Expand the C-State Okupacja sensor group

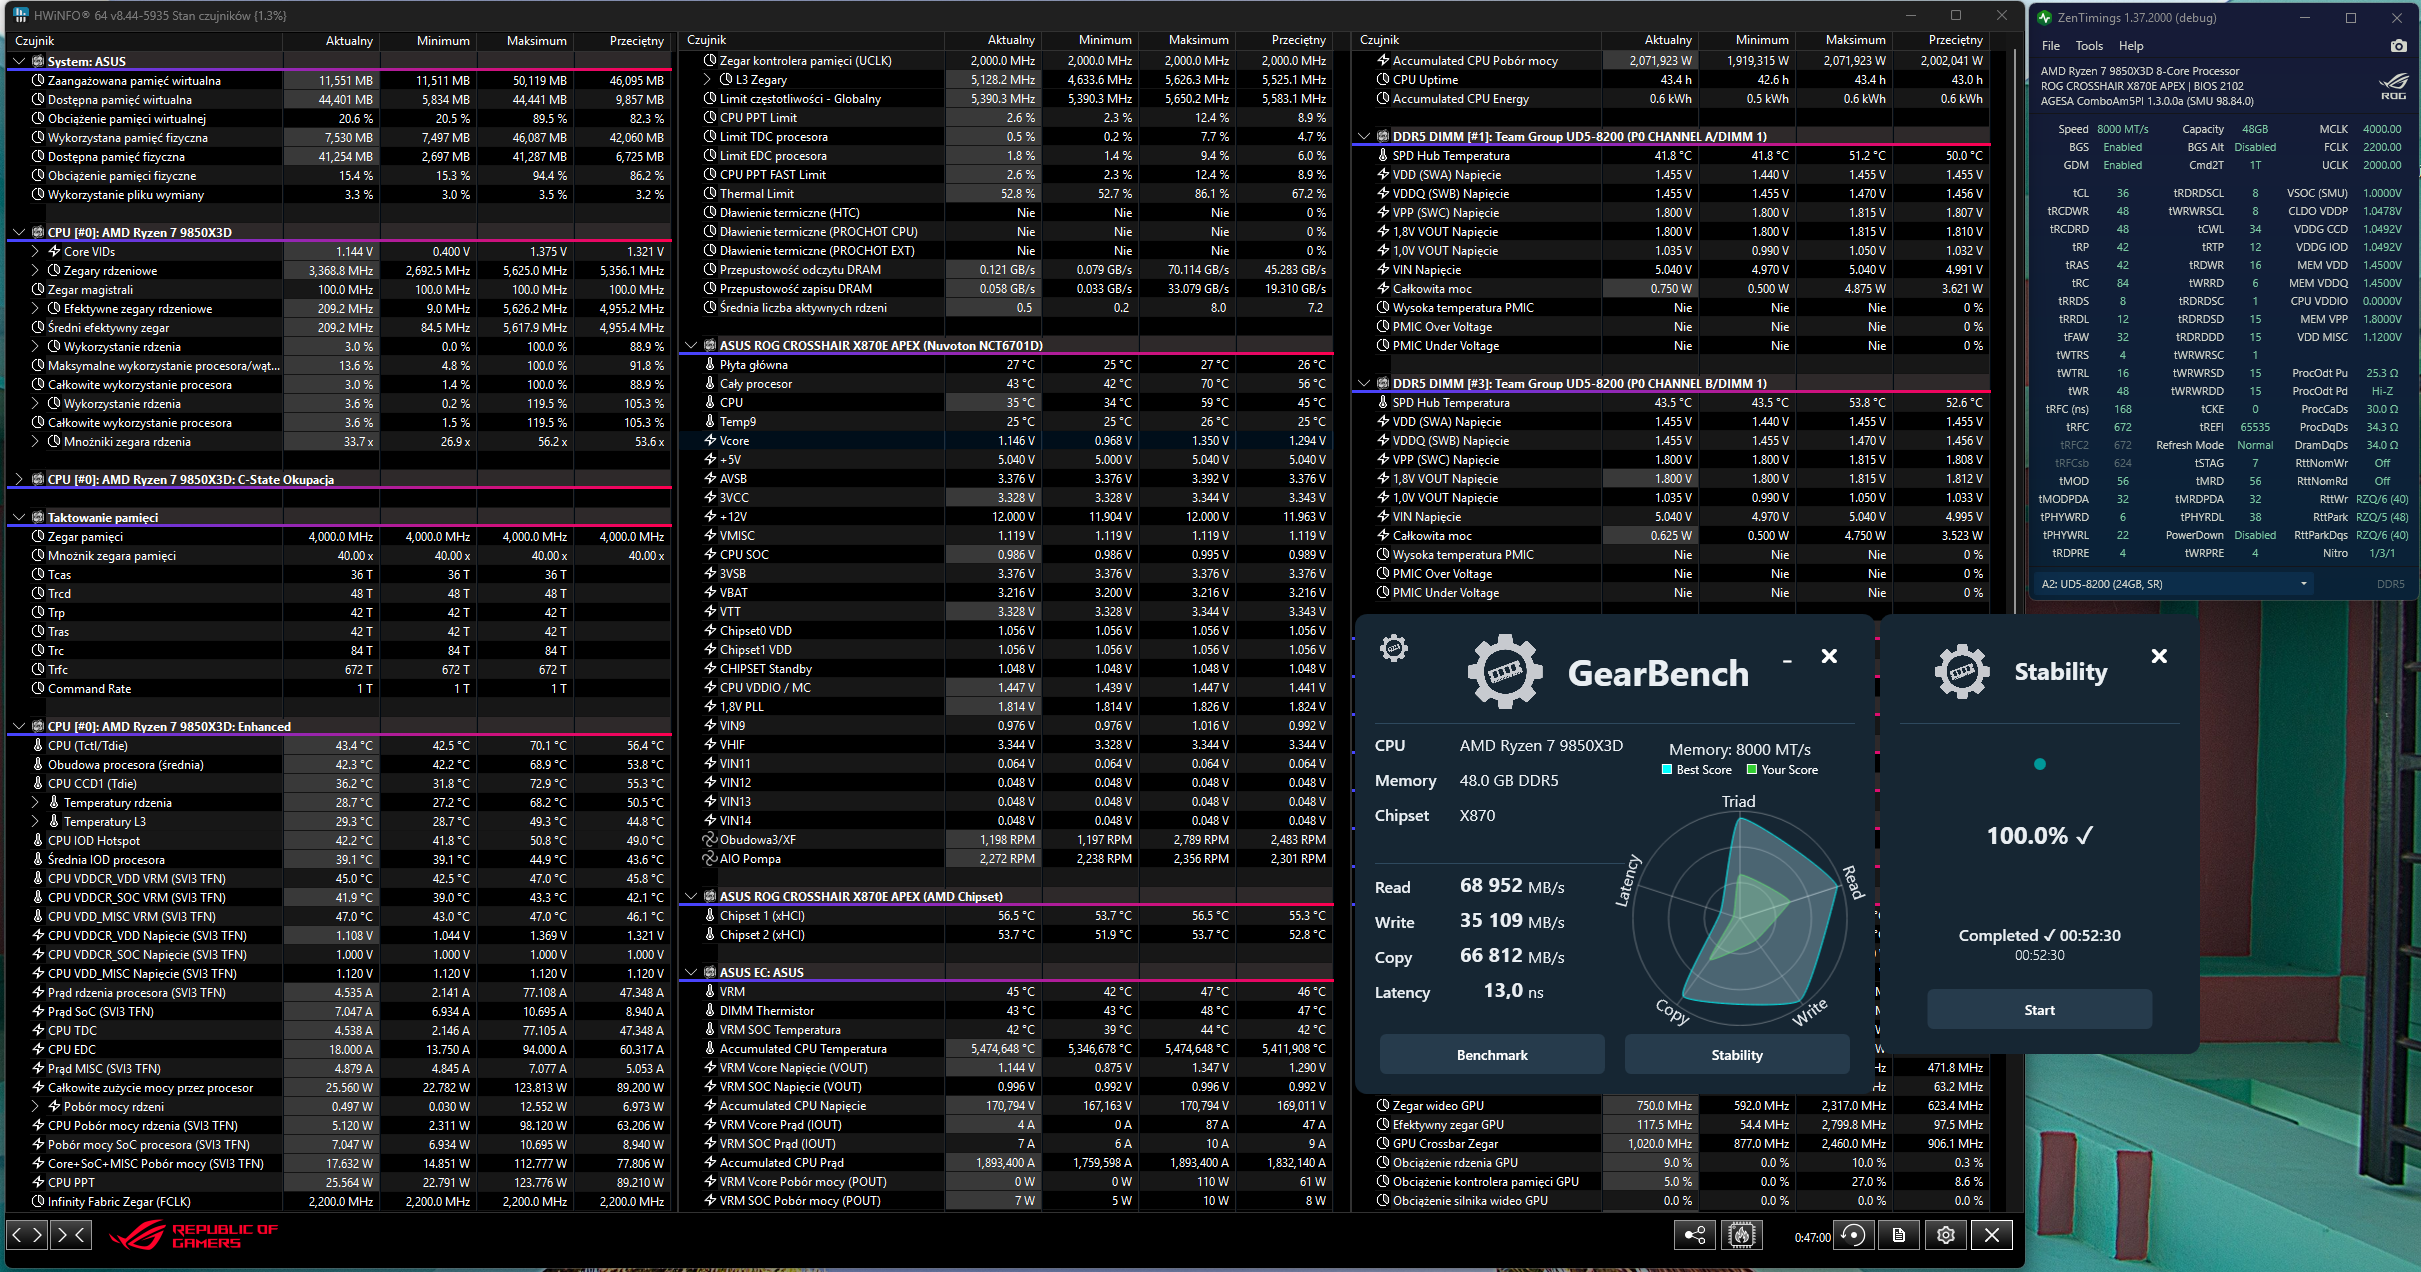pos(19,479)
